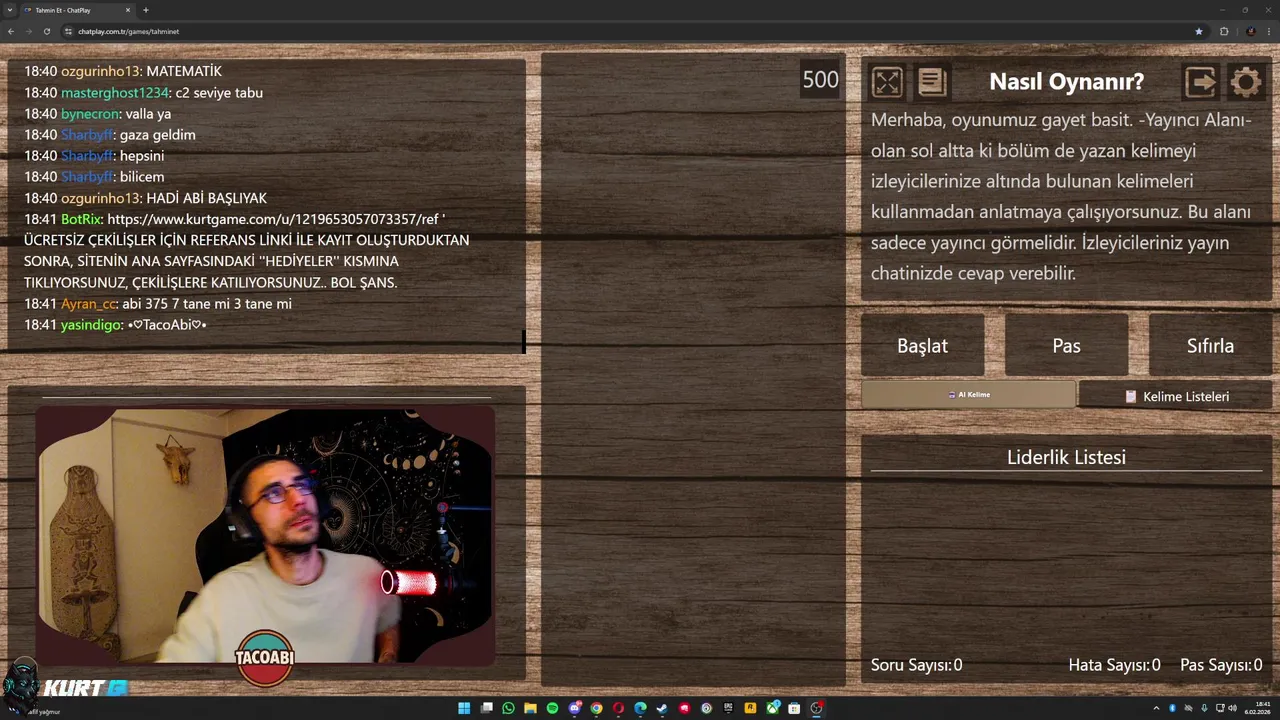Open Epic Games launcher from the taskbar
This screenshot has width=1280, height=720.
[x=728, y=708]
